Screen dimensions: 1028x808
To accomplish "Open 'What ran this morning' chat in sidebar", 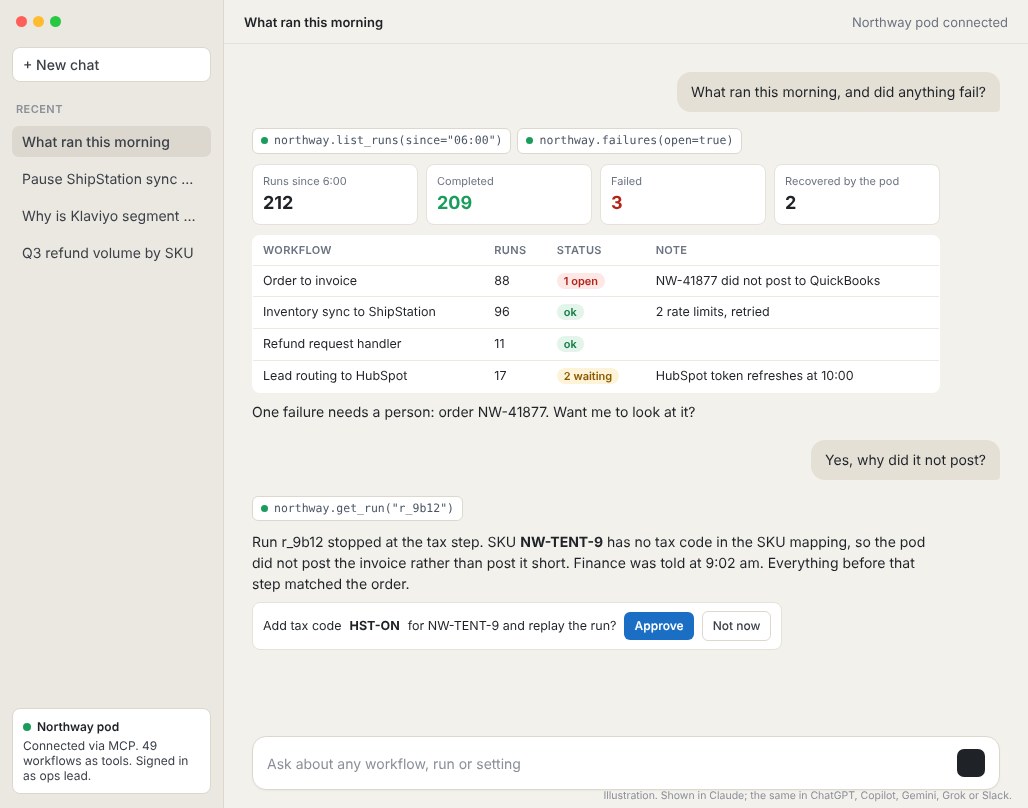I will pos(111,142).
